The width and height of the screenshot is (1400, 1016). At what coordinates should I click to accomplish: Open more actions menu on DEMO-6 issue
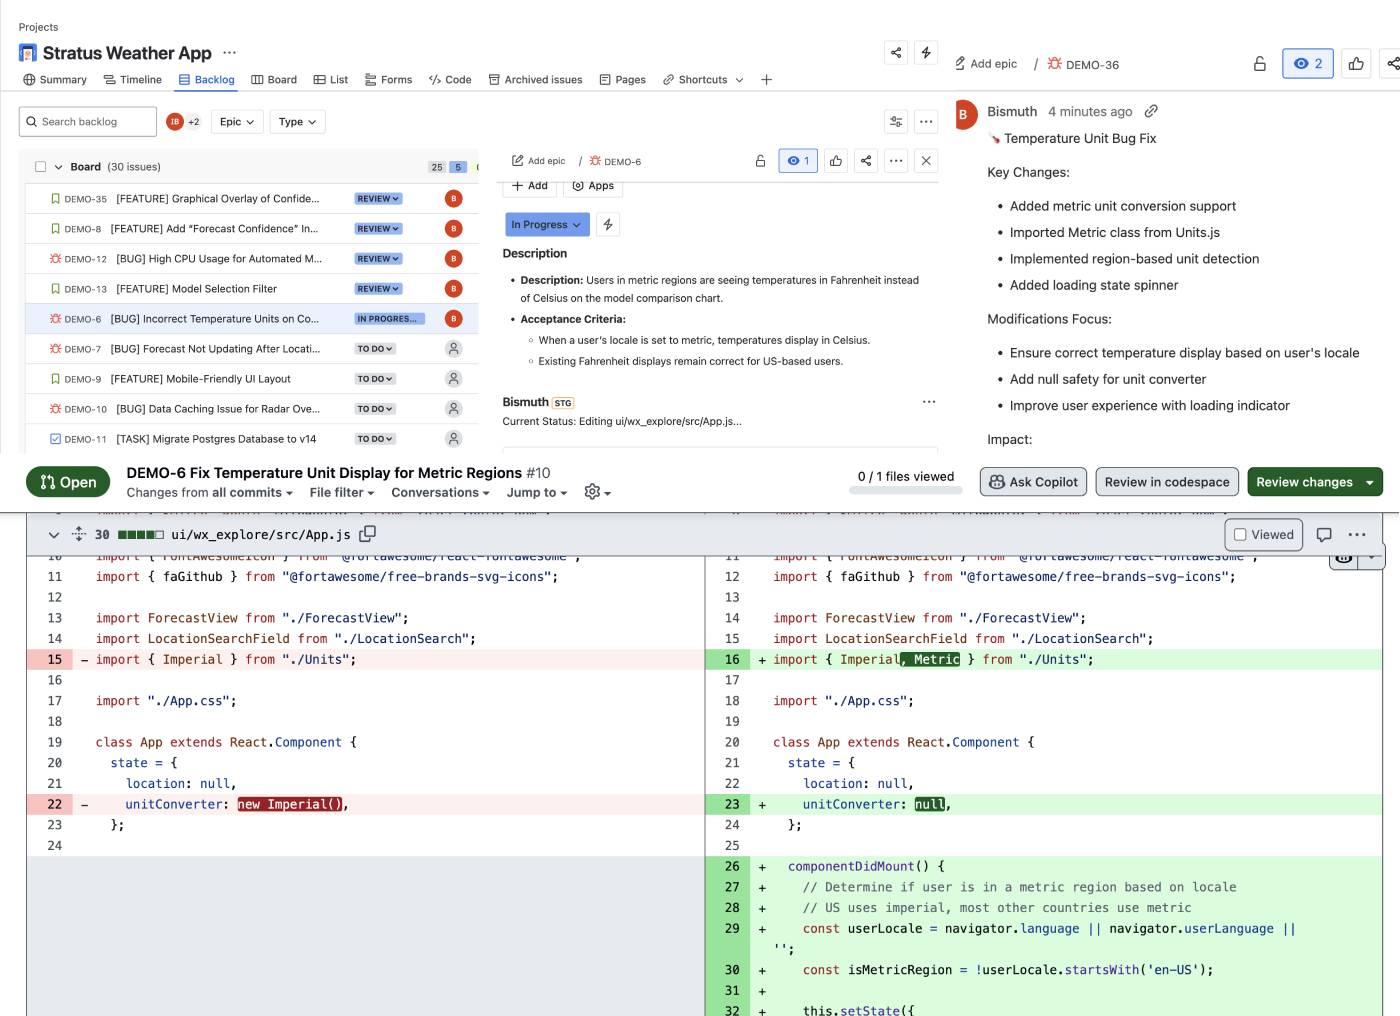pyautogui.click(x=896, y=161)
